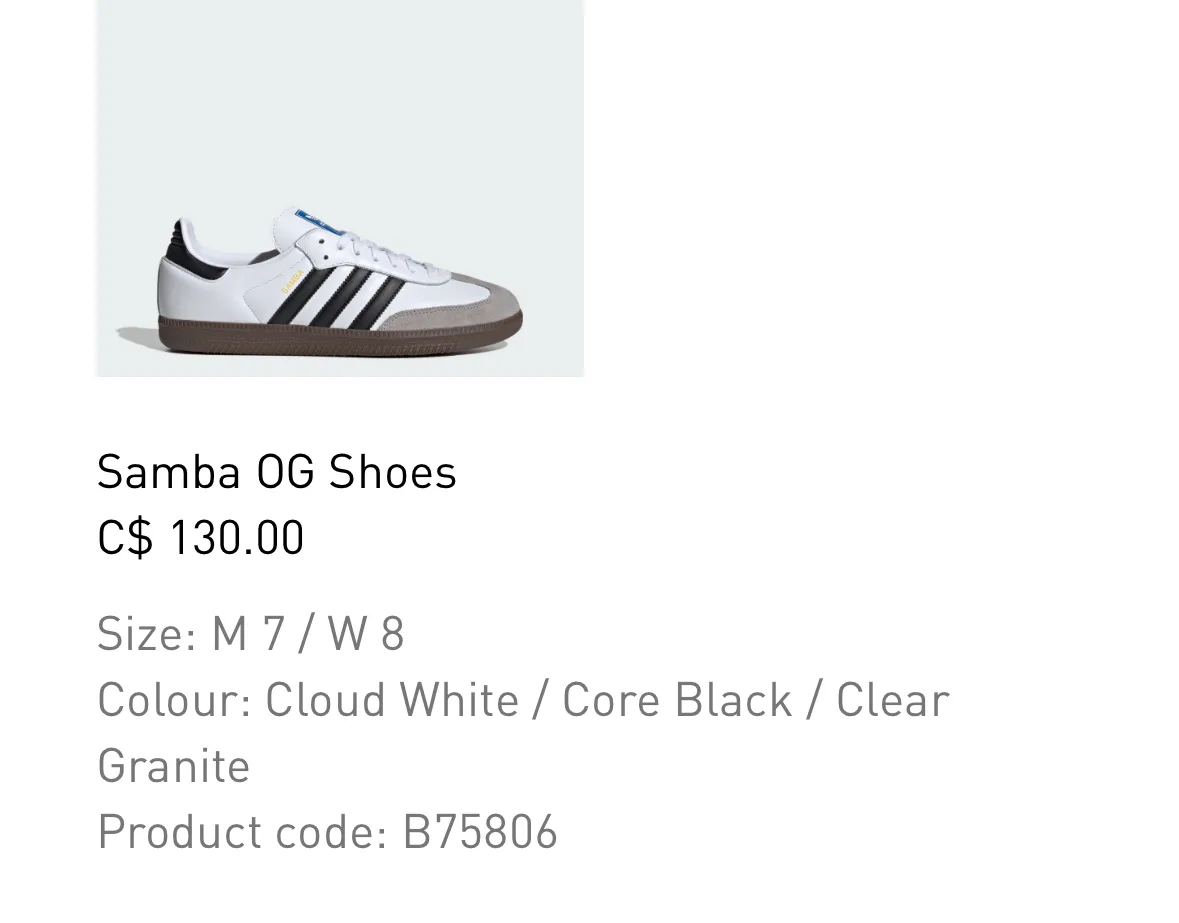Click the word Granite in colour description
The image size is (1179, 923).
point(174,766)
